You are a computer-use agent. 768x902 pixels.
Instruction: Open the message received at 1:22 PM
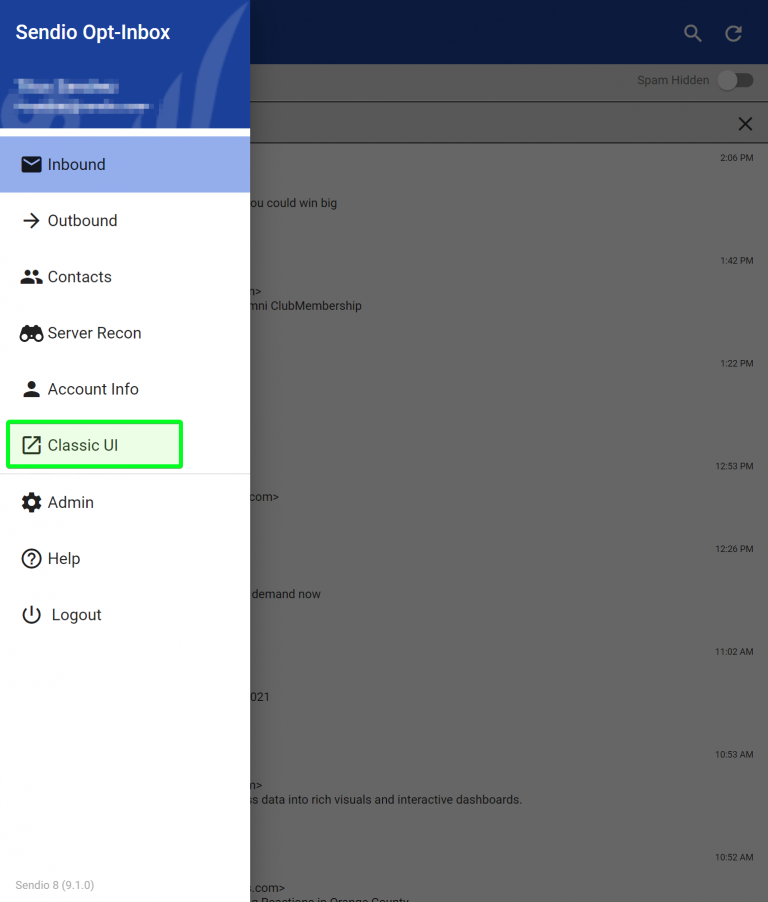[x=509, y=401]
